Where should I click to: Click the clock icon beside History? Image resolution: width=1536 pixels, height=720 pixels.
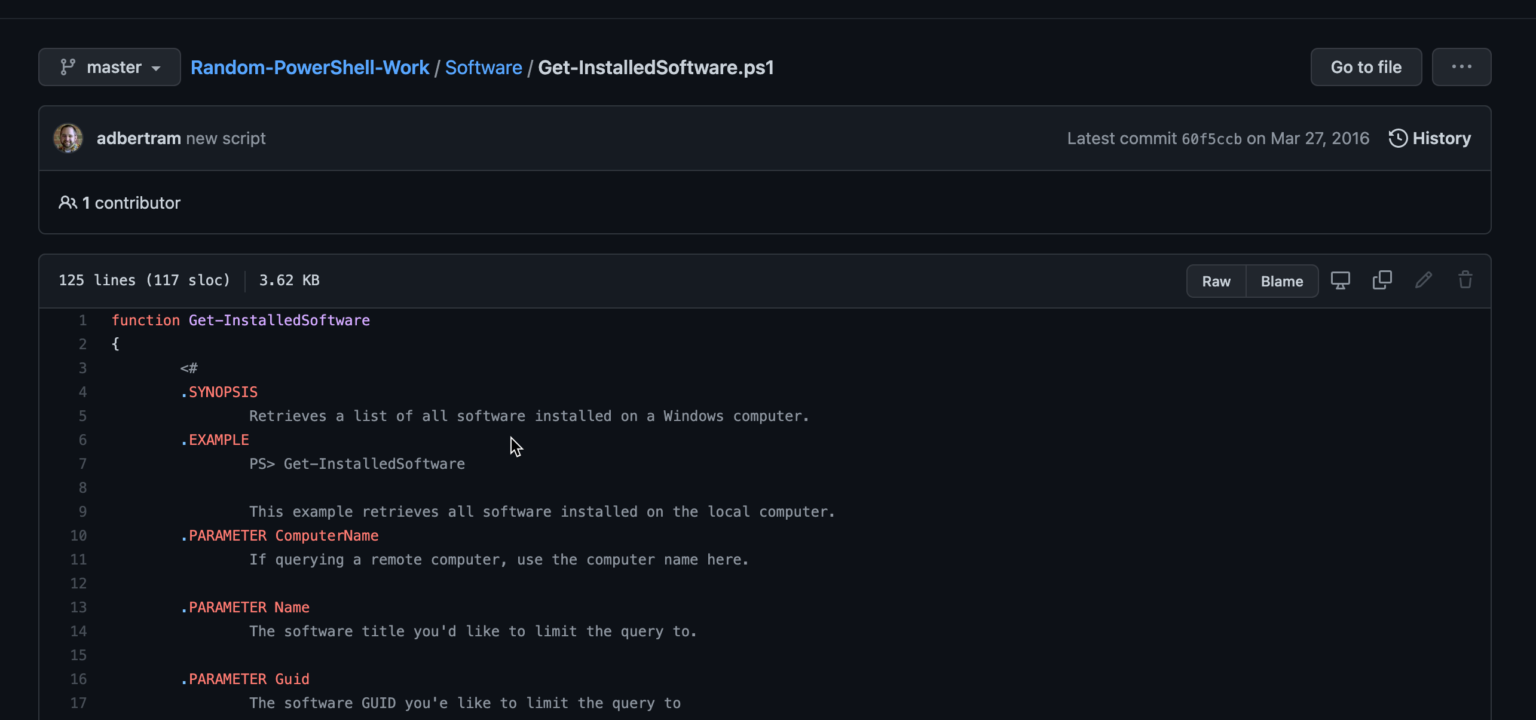click(1397, 138)
